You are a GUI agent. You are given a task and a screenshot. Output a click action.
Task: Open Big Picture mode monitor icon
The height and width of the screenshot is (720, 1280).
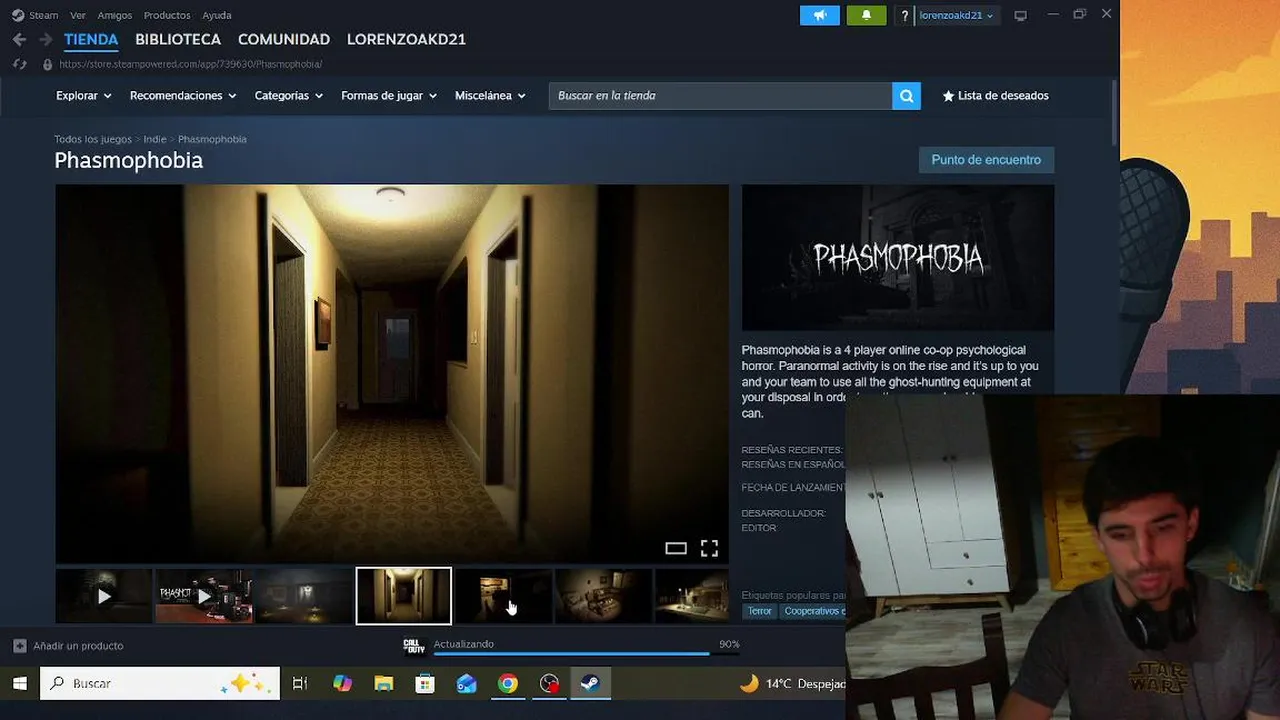[1020, 15]
